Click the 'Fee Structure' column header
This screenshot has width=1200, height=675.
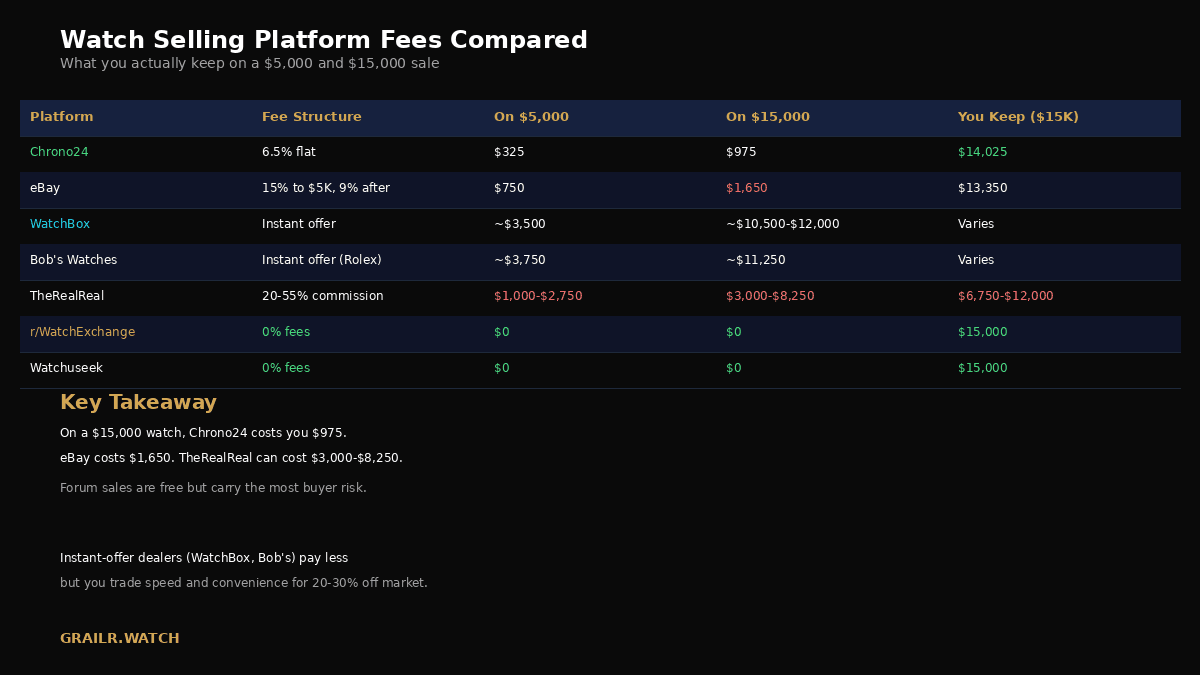(x=312, y=117)
